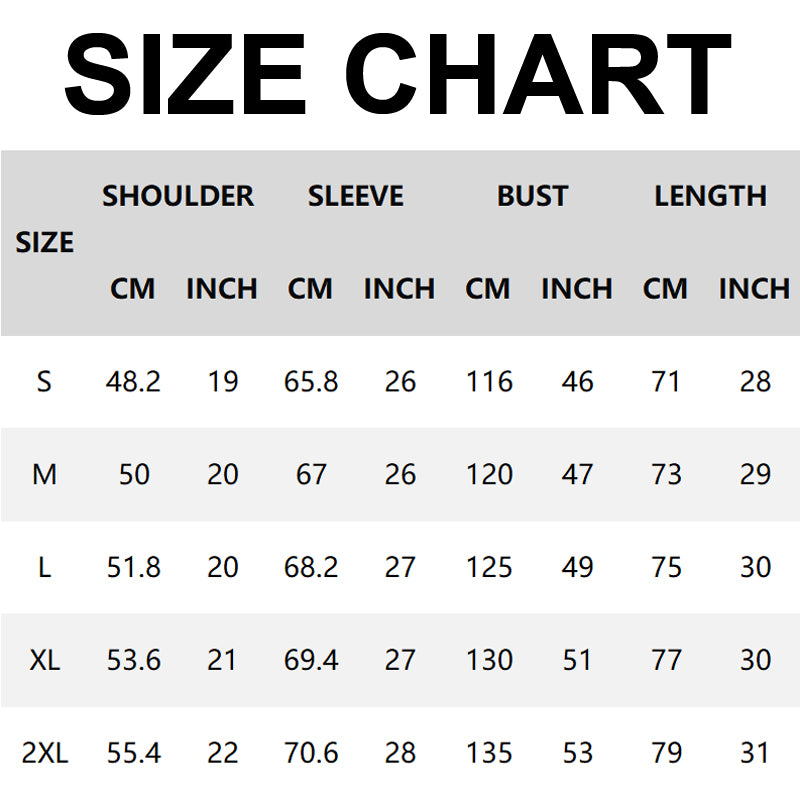Click the 48.2 shoulder CM value
Screen dimensions: 800x800
click(x=133, y=381)
